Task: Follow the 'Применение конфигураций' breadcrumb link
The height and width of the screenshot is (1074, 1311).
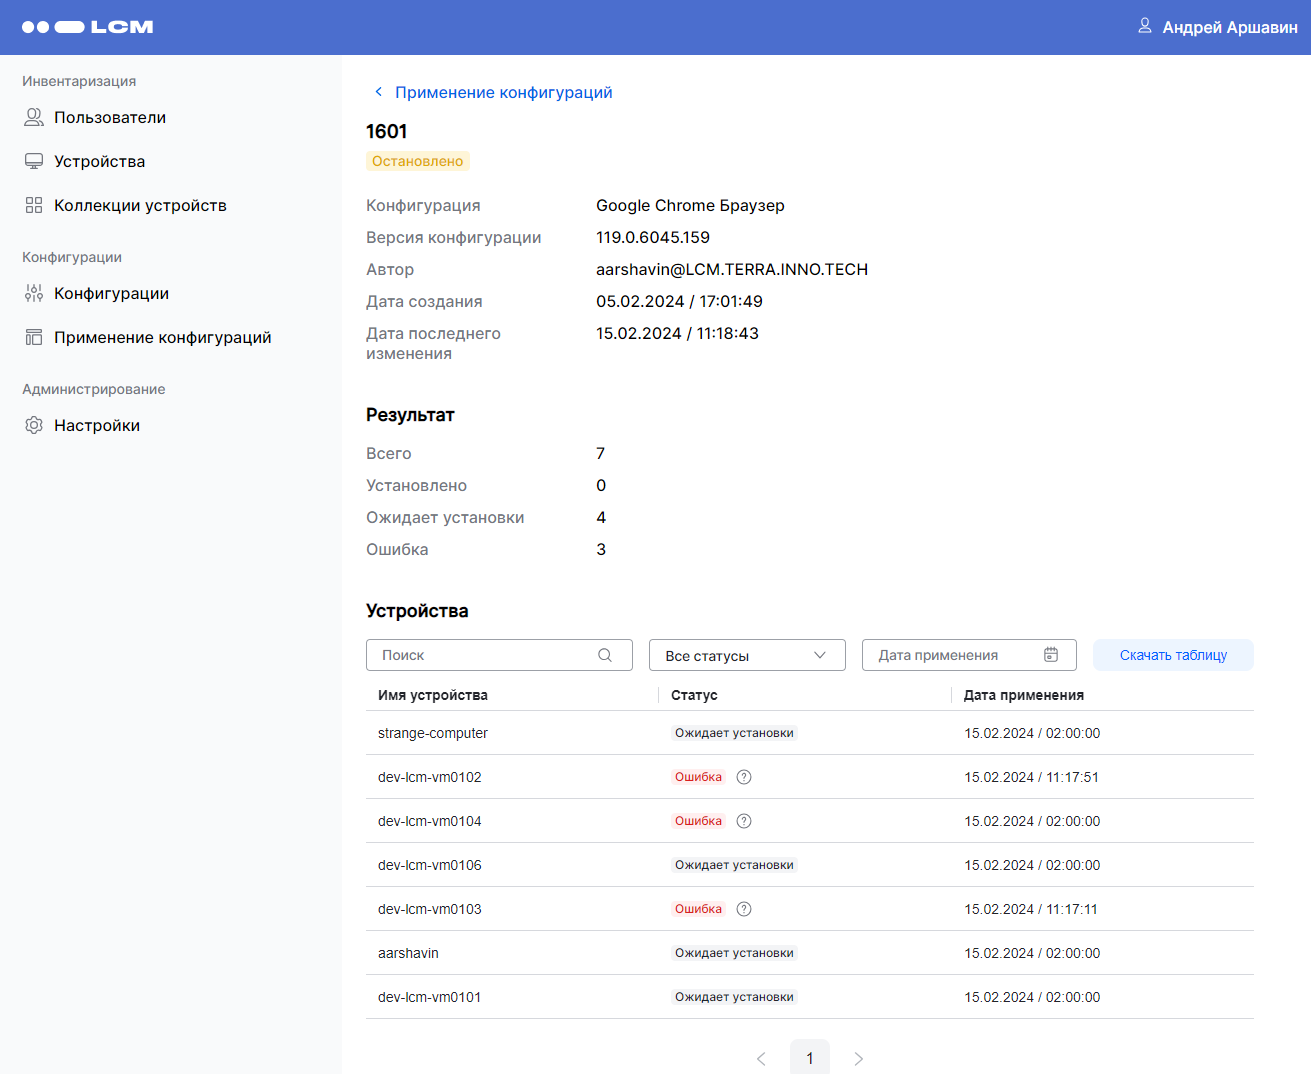Action: point(503,92)
